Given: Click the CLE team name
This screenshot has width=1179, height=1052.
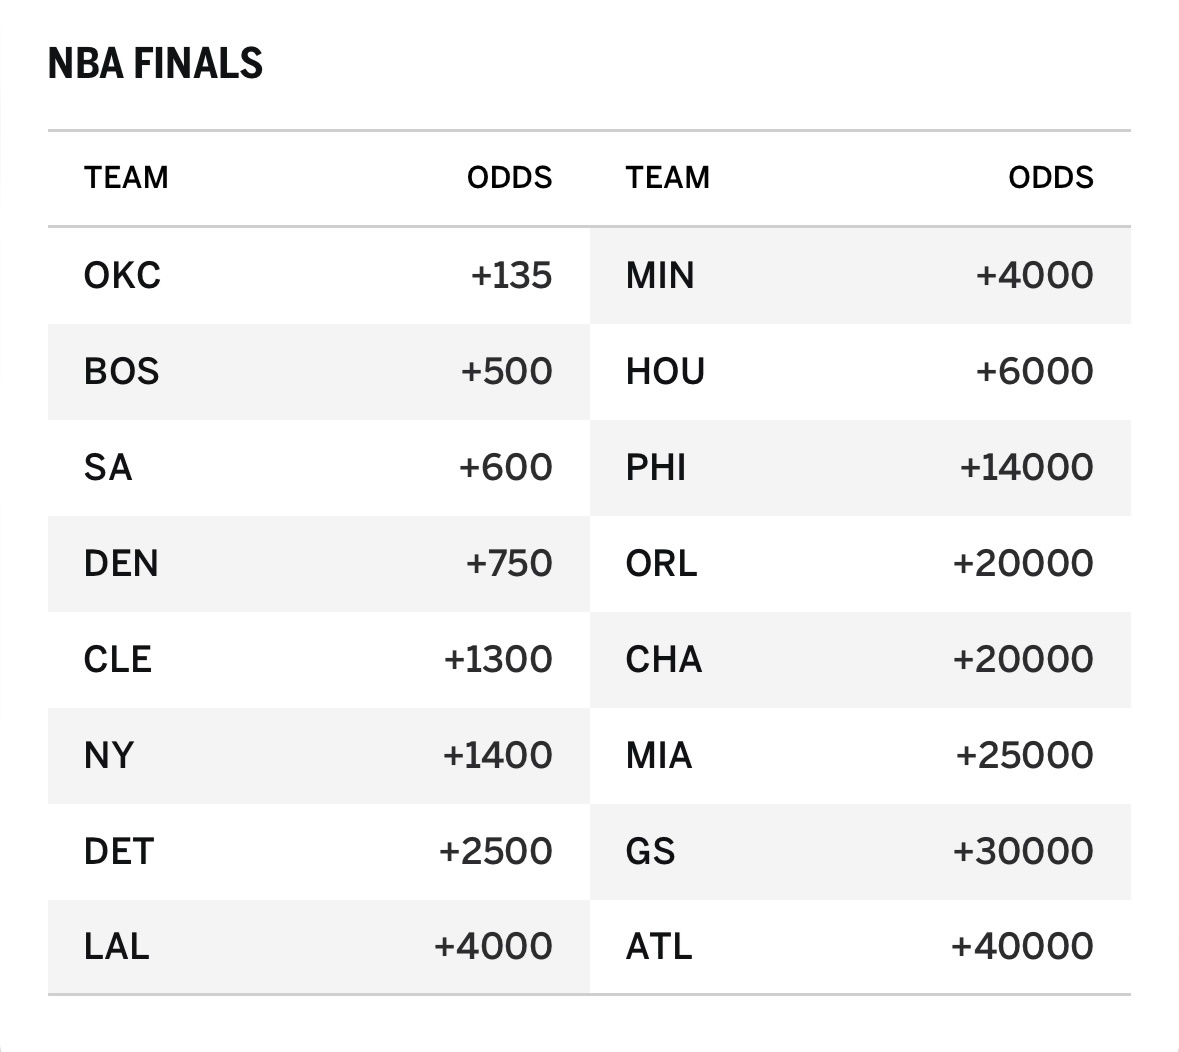Looking at the screenshot, I should click(x=118, y=659).
